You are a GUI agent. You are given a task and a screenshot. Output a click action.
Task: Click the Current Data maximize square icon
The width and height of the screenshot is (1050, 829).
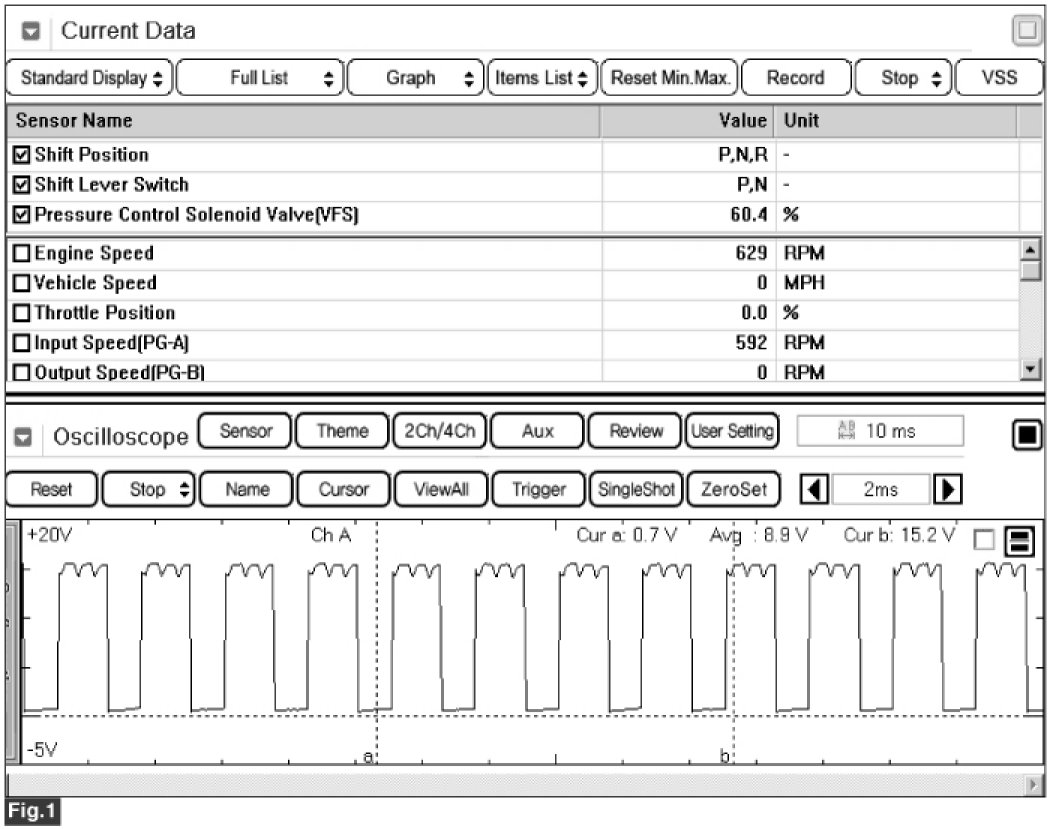pyautogui.click(x=1027, y=32)
